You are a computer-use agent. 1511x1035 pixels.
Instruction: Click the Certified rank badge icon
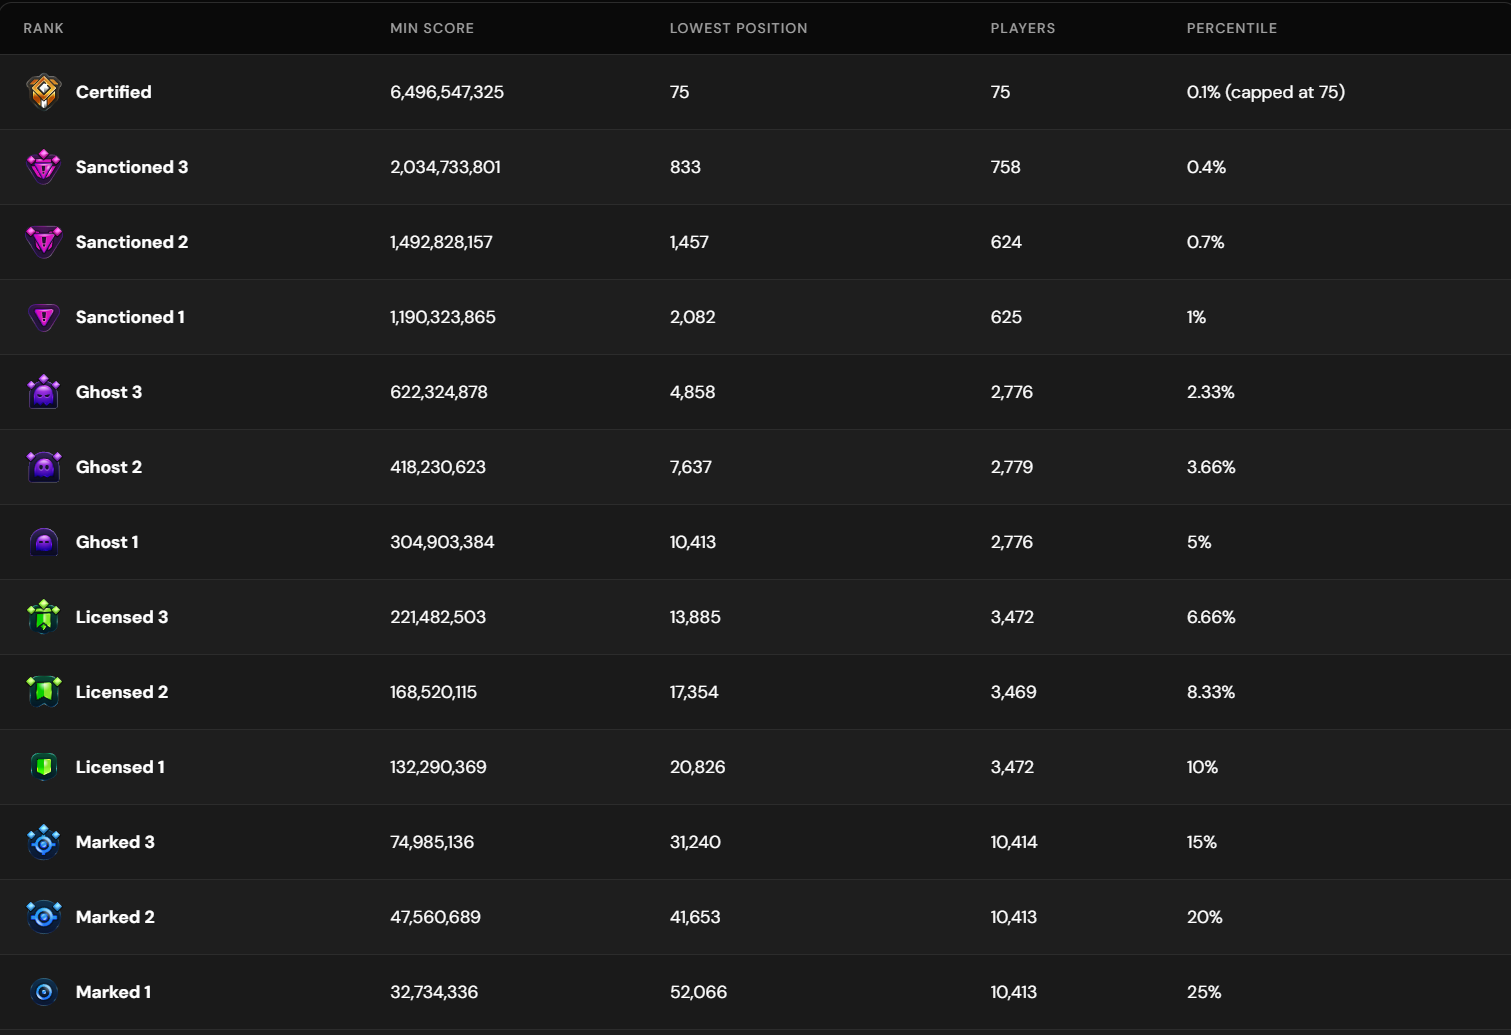click(44, 92)
